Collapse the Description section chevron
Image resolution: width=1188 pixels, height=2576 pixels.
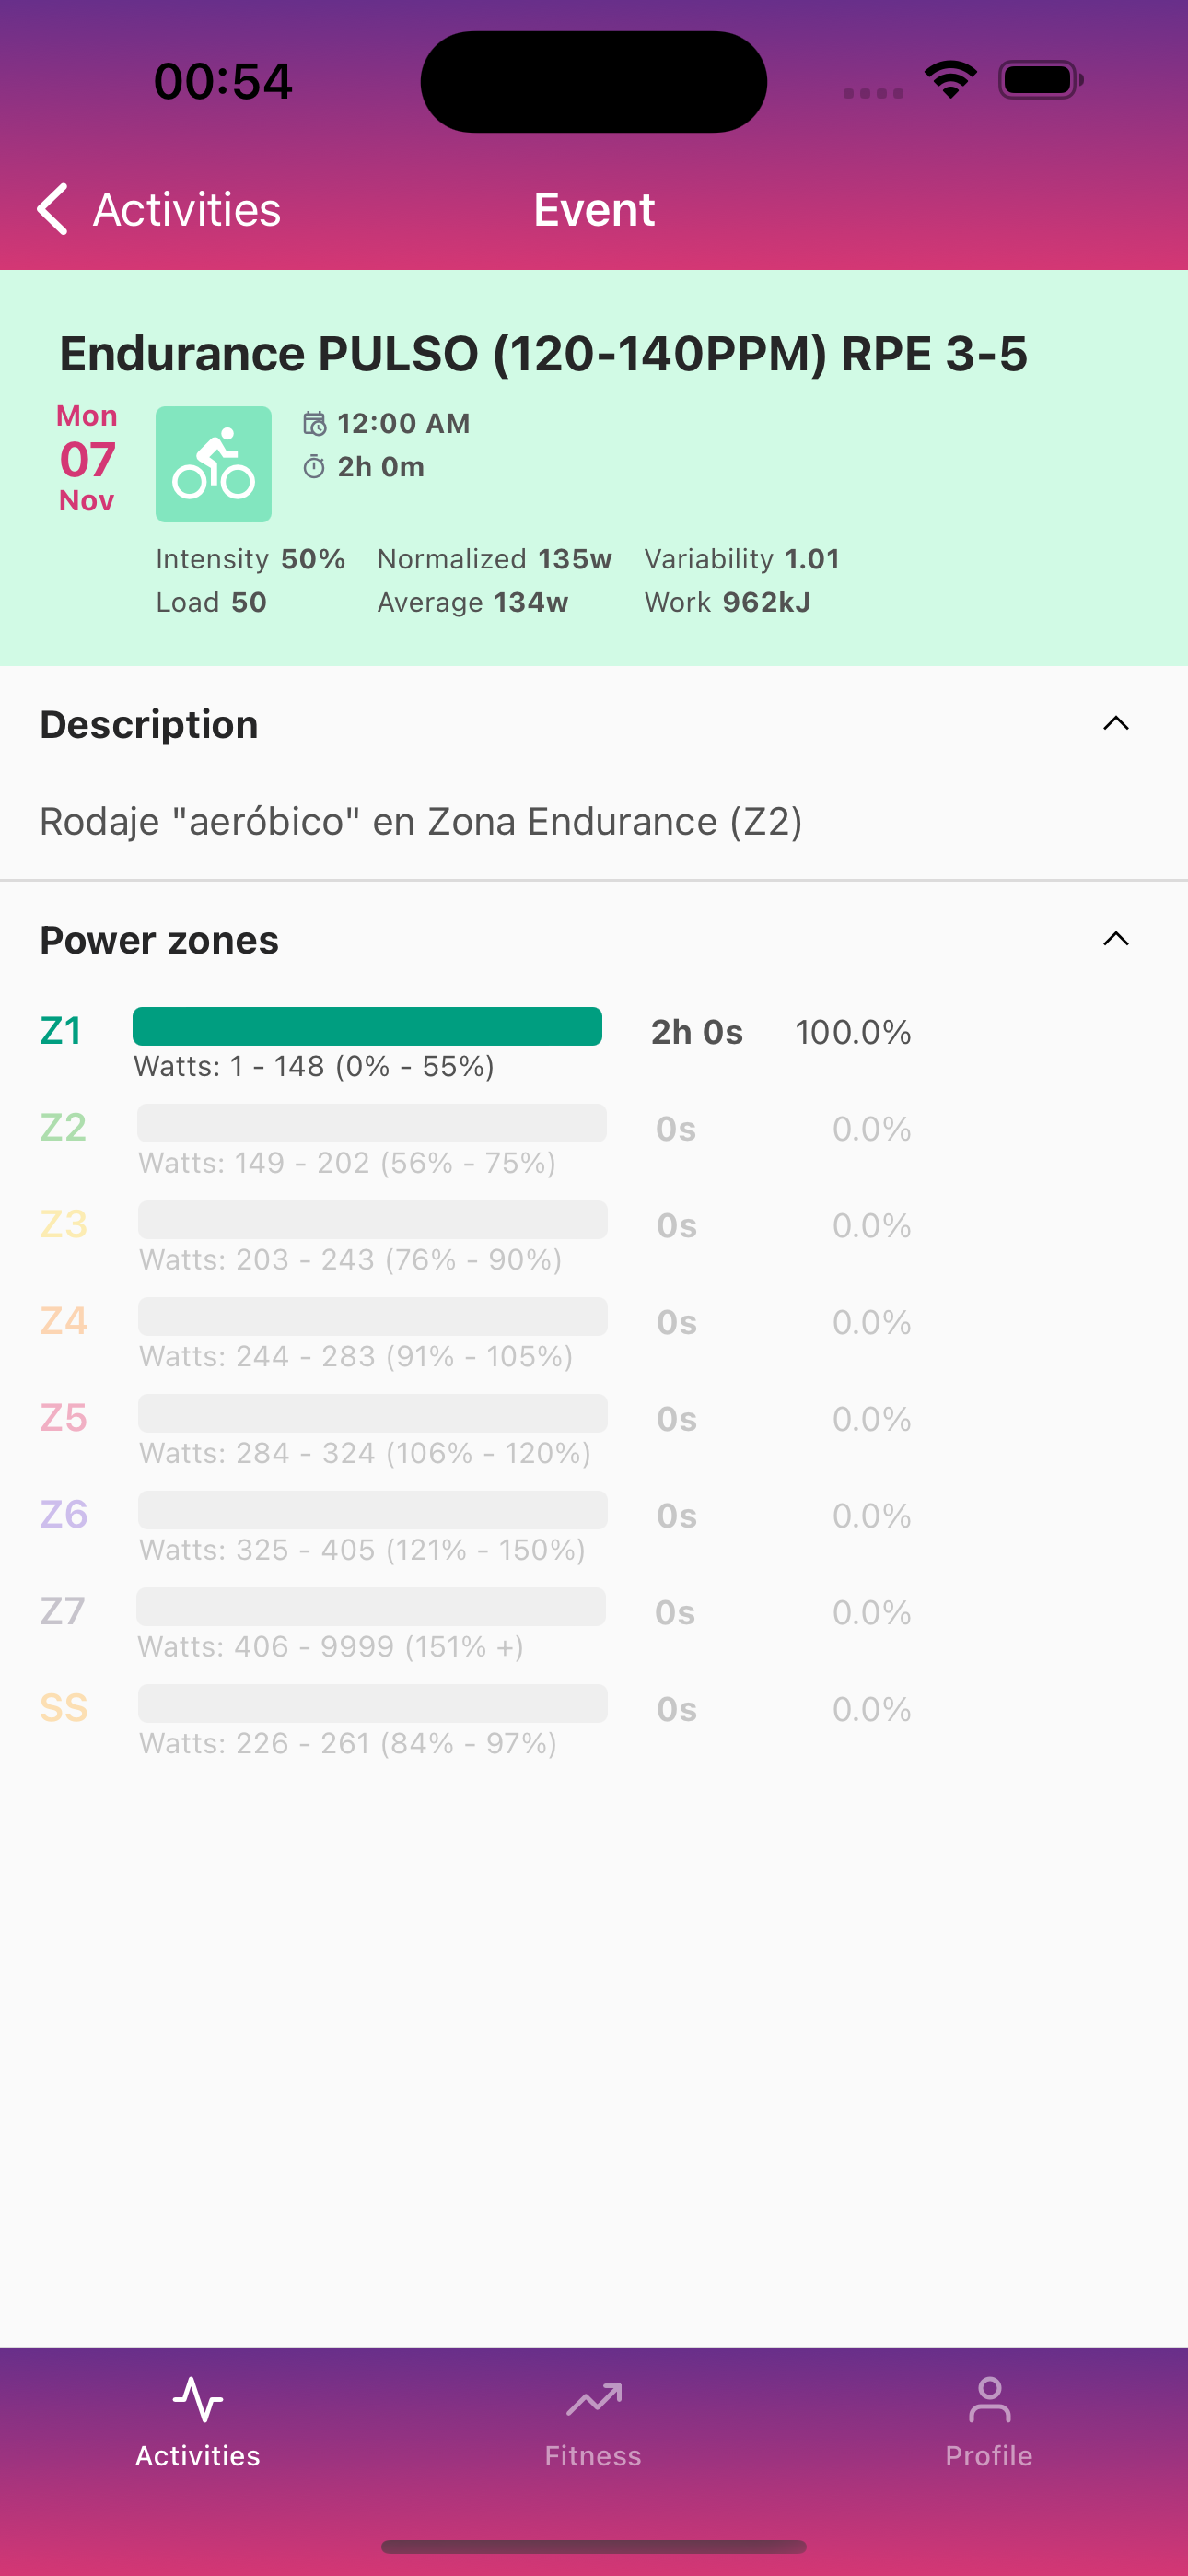tap(1116, 724)
